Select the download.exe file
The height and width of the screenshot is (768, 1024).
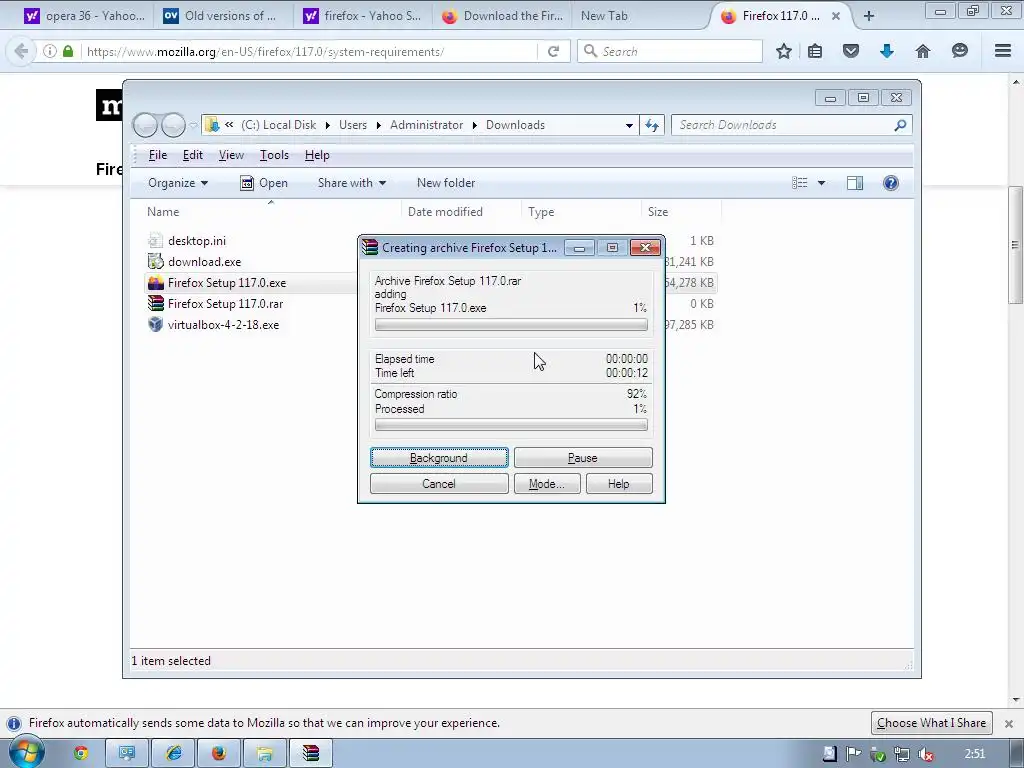204,261
